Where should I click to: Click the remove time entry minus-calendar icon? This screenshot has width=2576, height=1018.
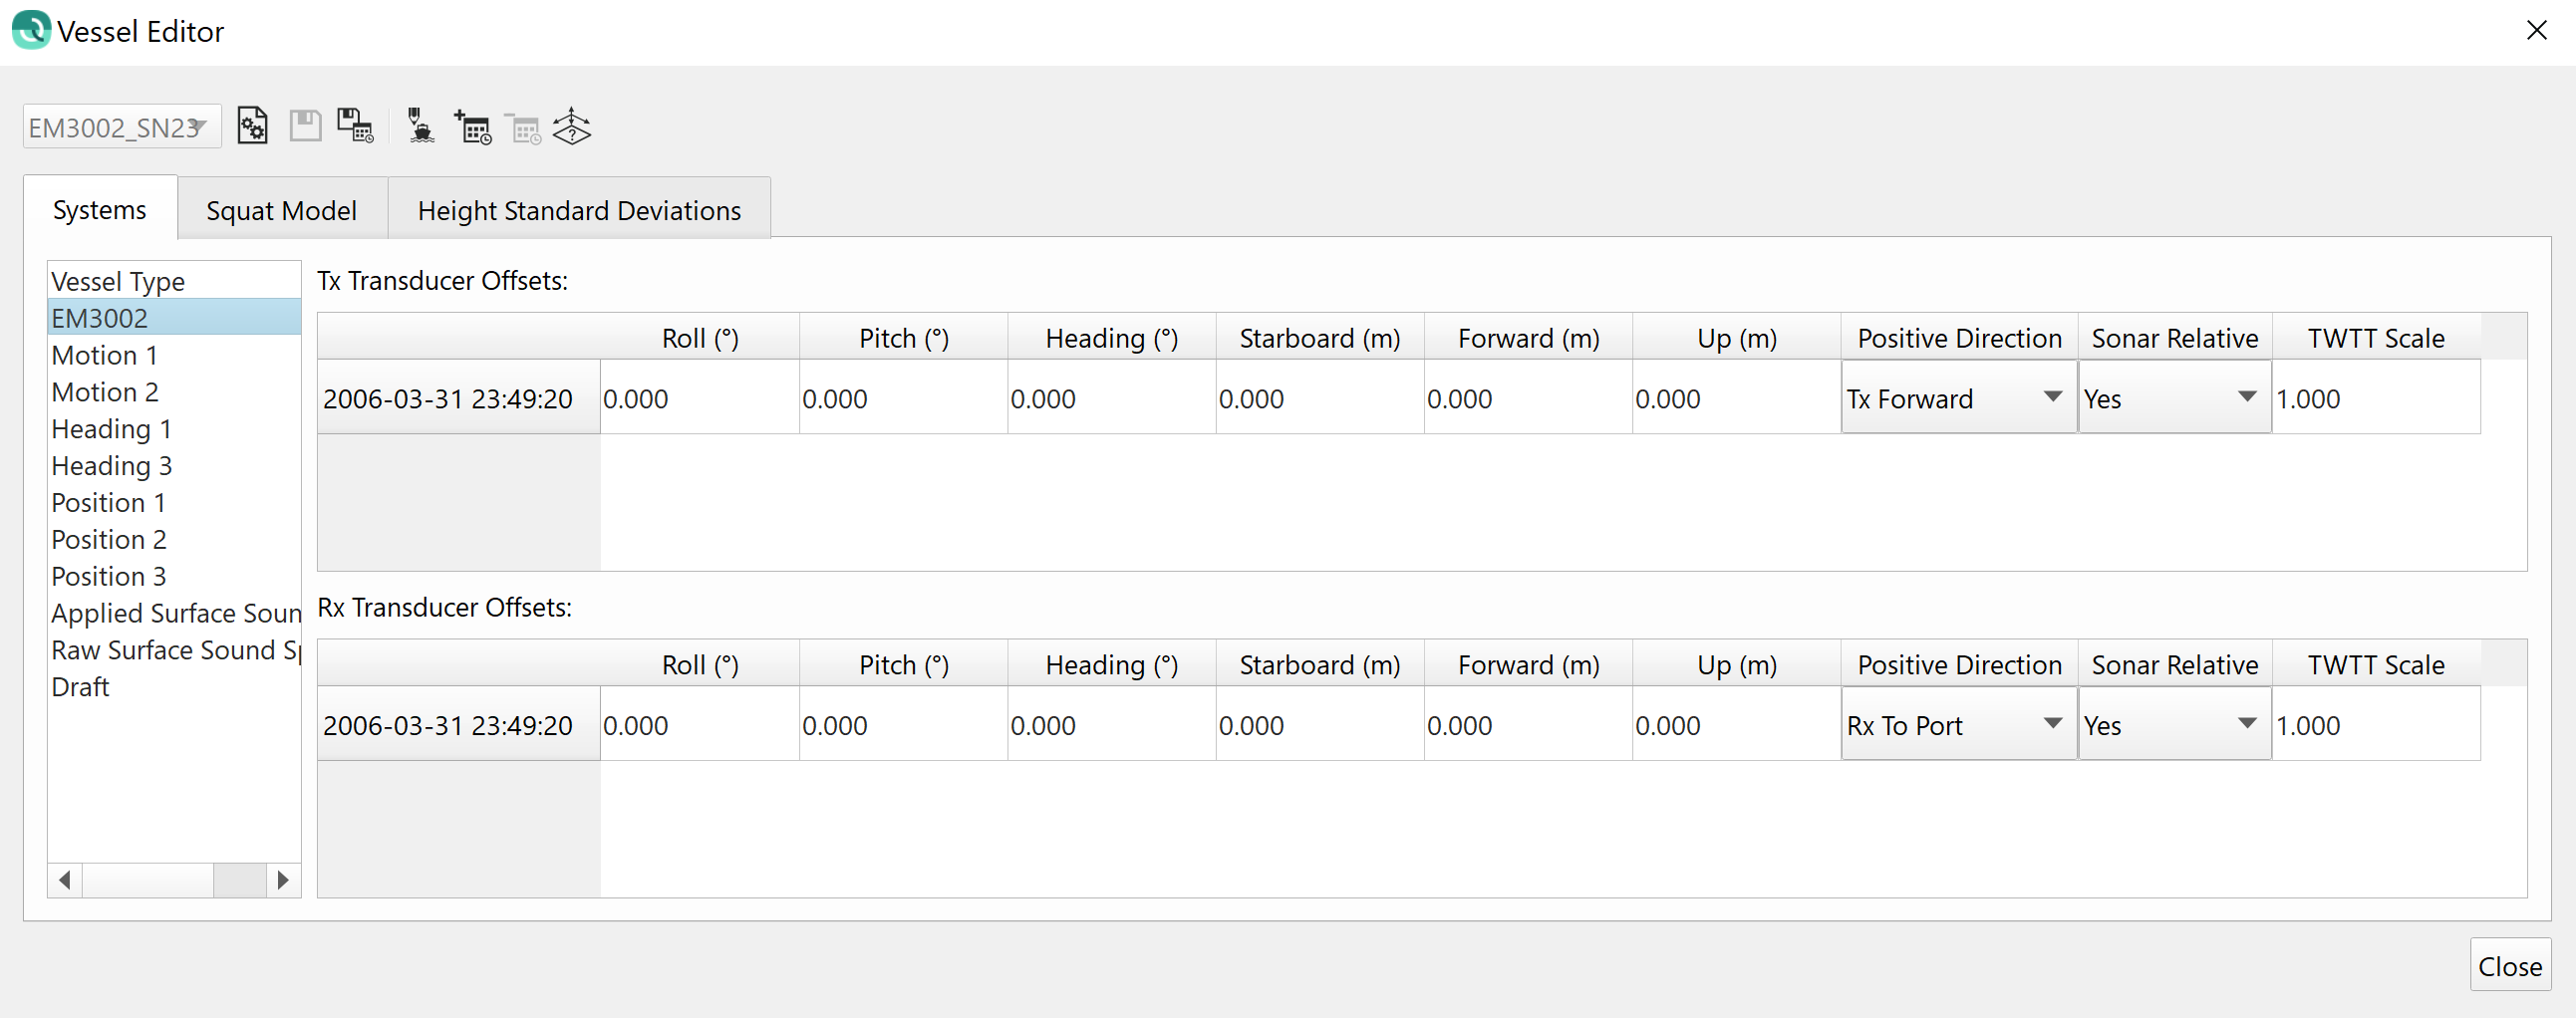tap(523, 128)
